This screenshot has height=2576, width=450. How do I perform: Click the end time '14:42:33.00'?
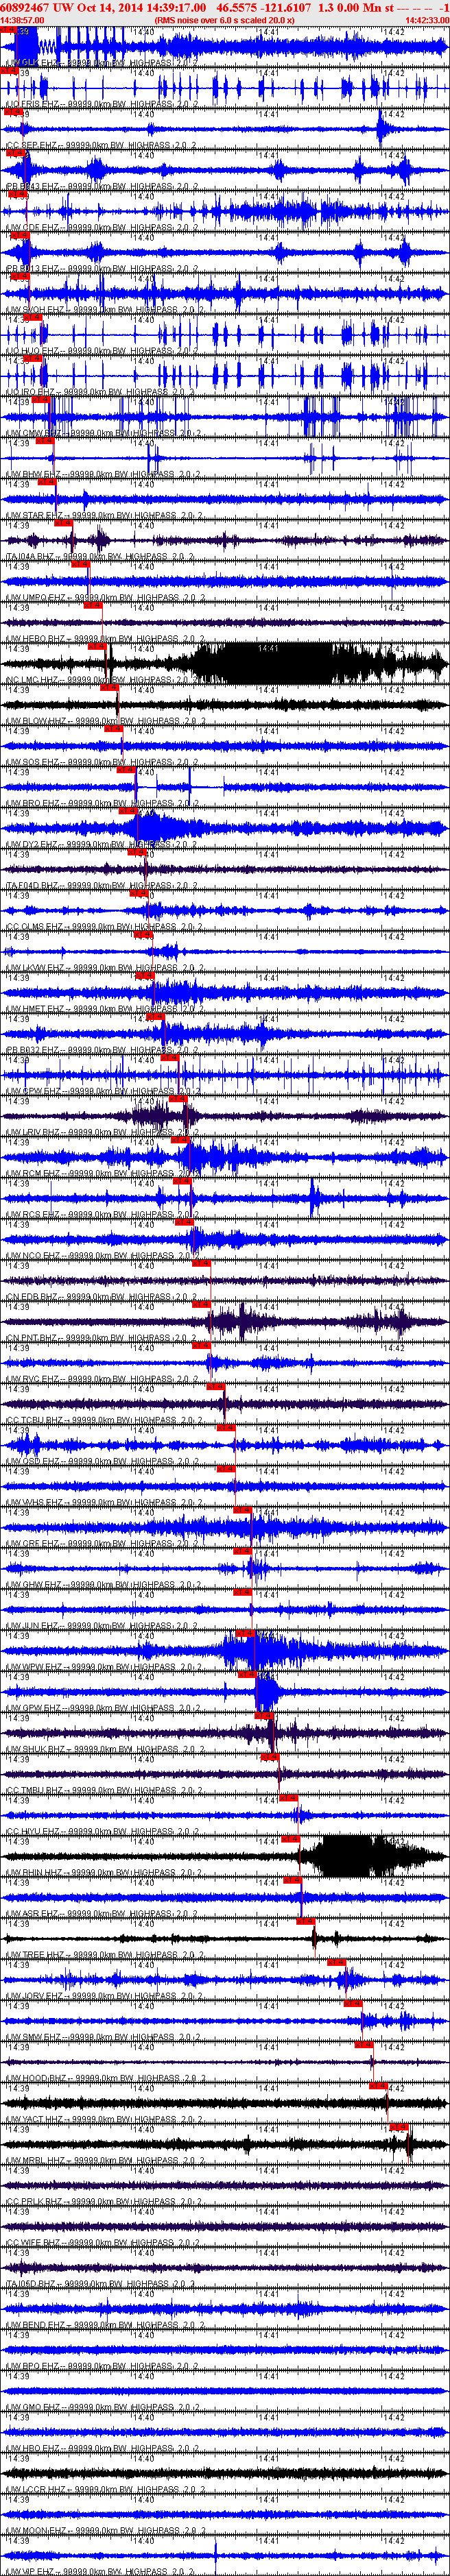coord(427,20)
